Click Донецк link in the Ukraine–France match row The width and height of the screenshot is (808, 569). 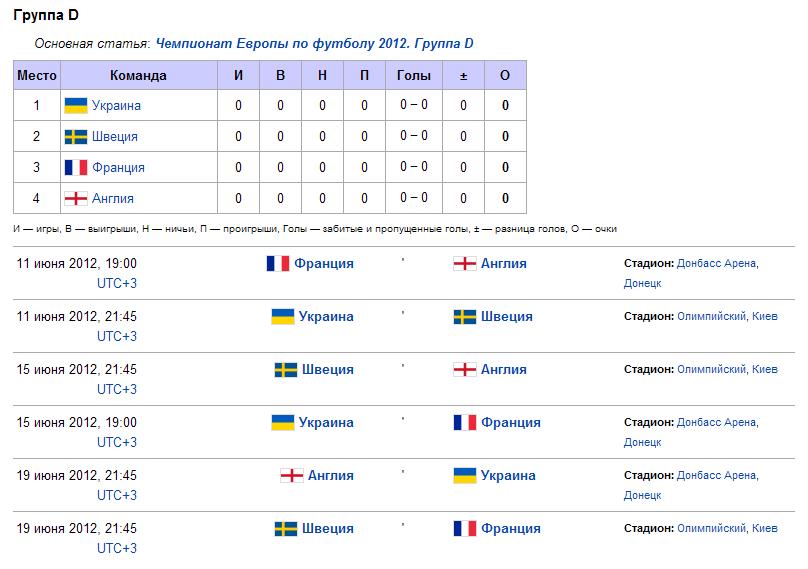coord(643,442)
